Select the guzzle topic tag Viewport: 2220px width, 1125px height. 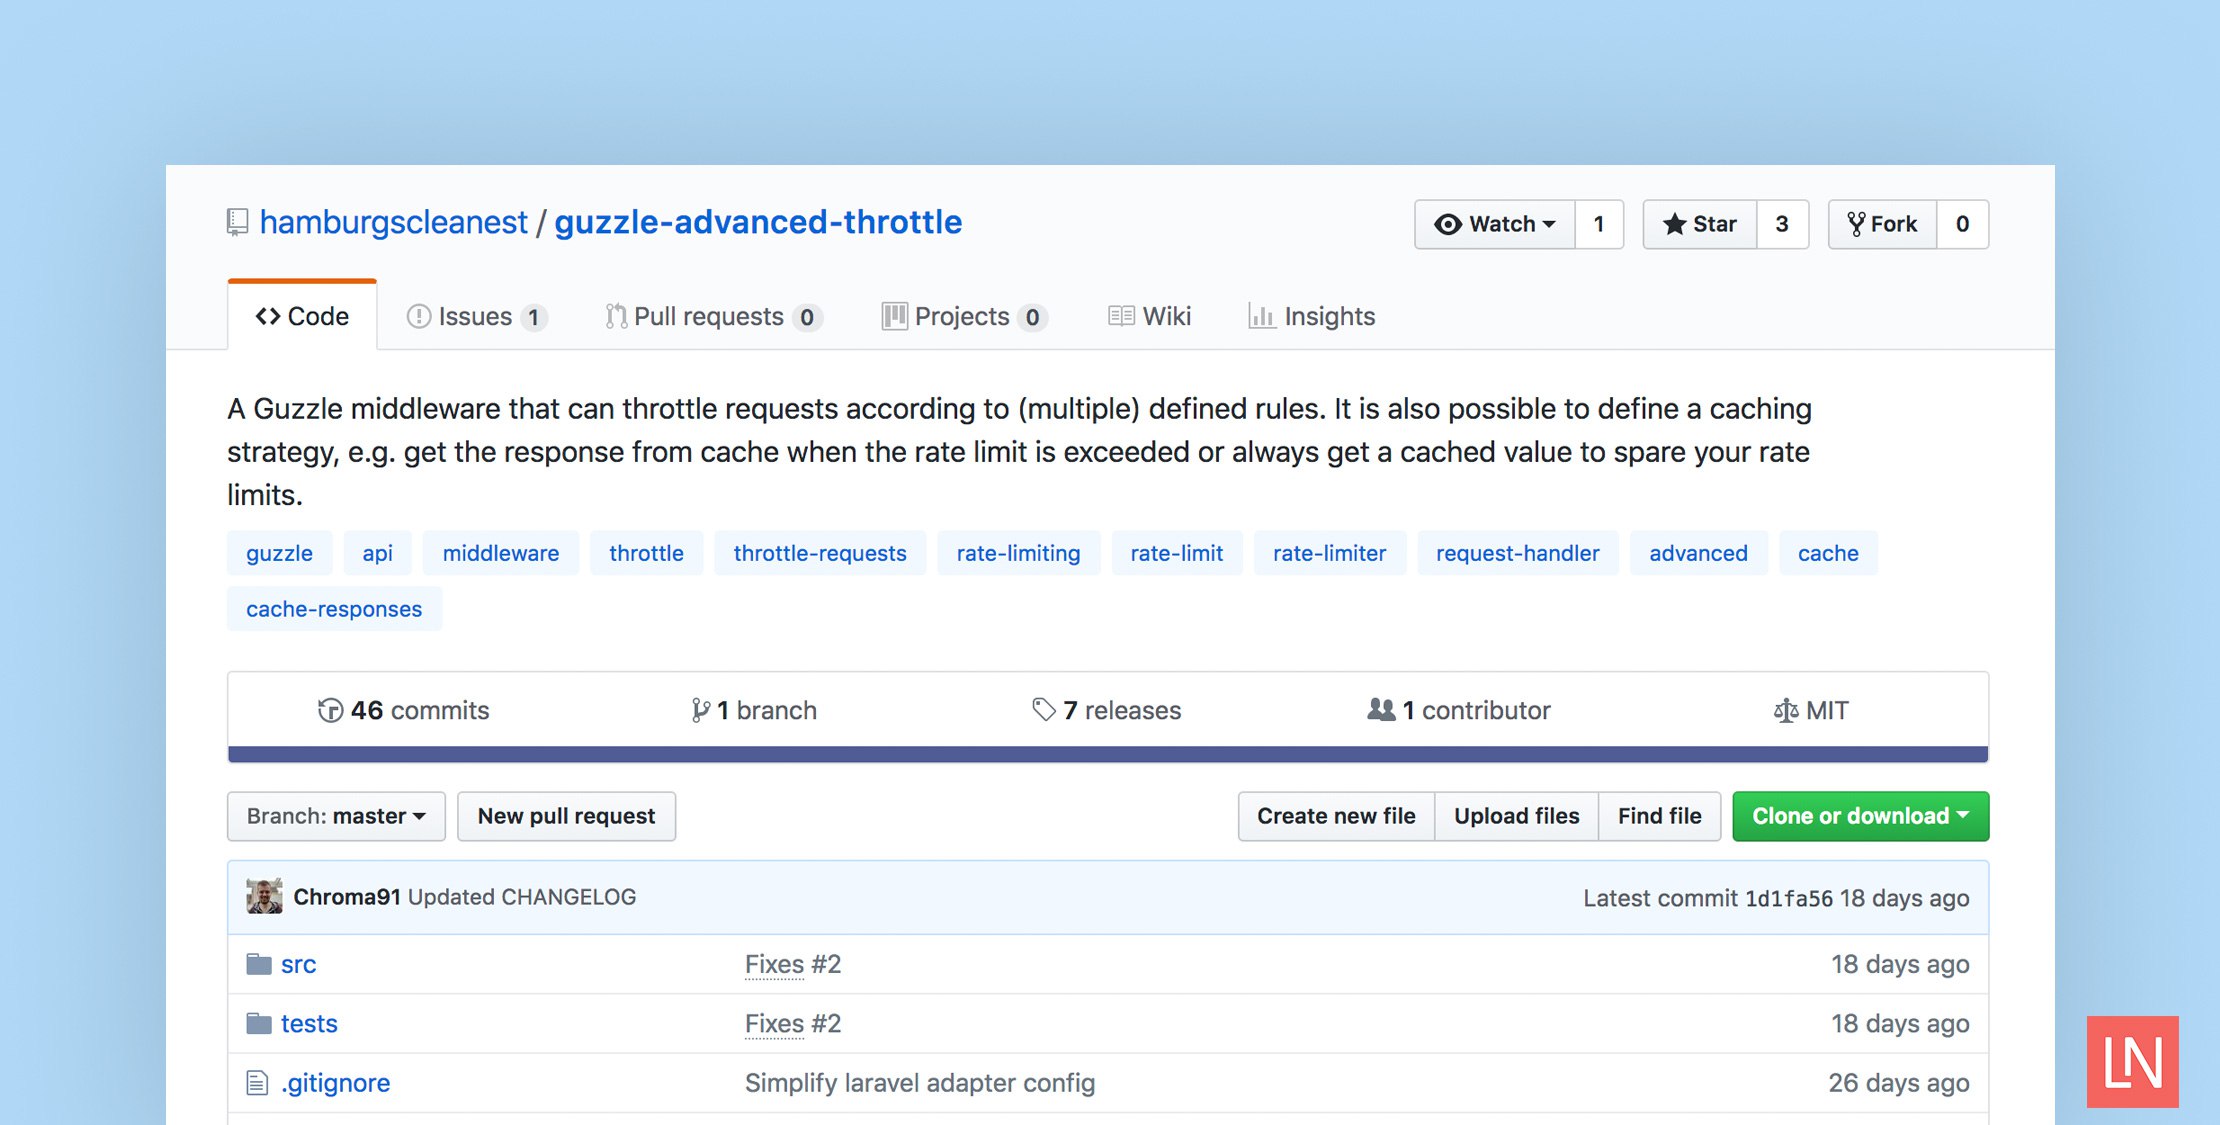279,553
